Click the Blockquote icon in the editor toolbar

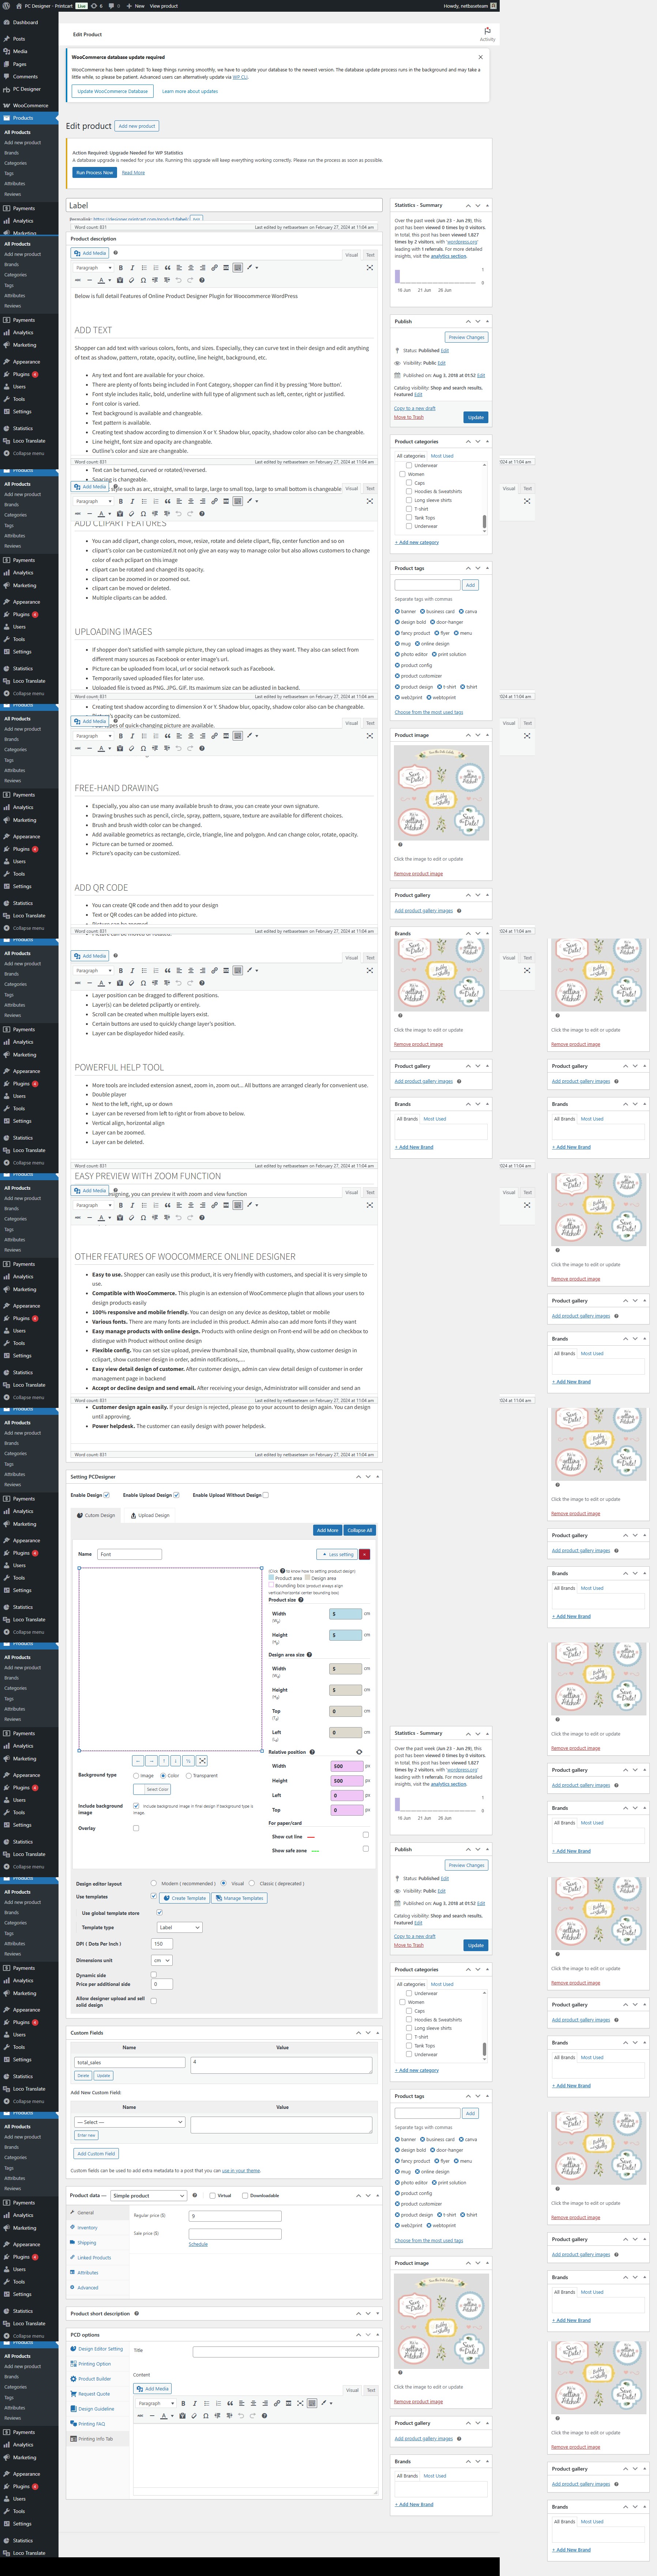click(x=167, y=268)
